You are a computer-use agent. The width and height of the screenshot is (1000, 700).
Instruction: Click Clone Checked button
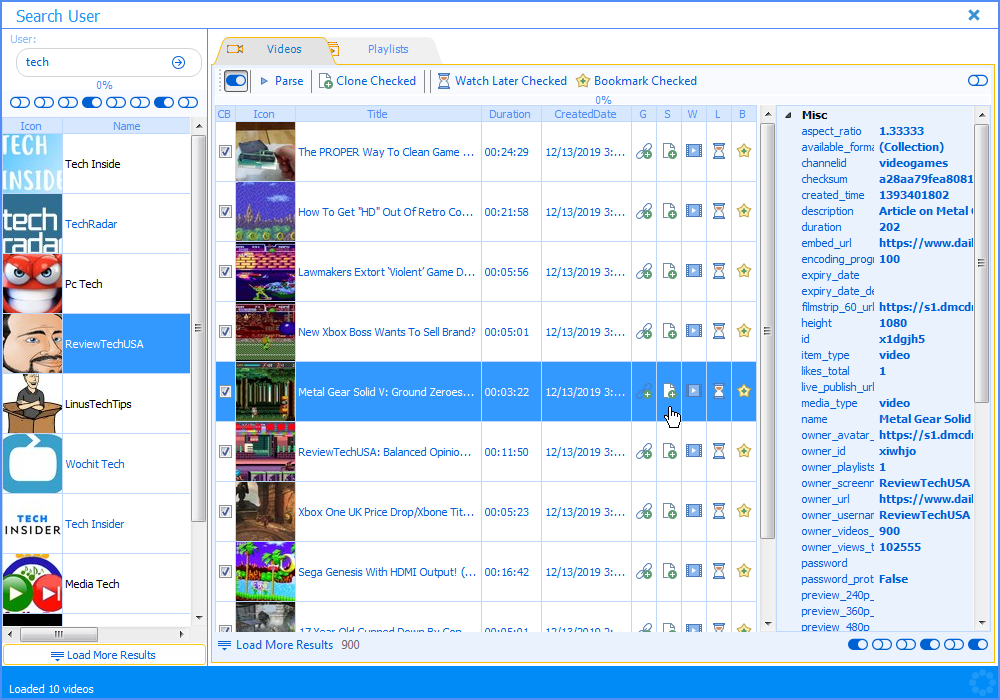pos(367,81)
